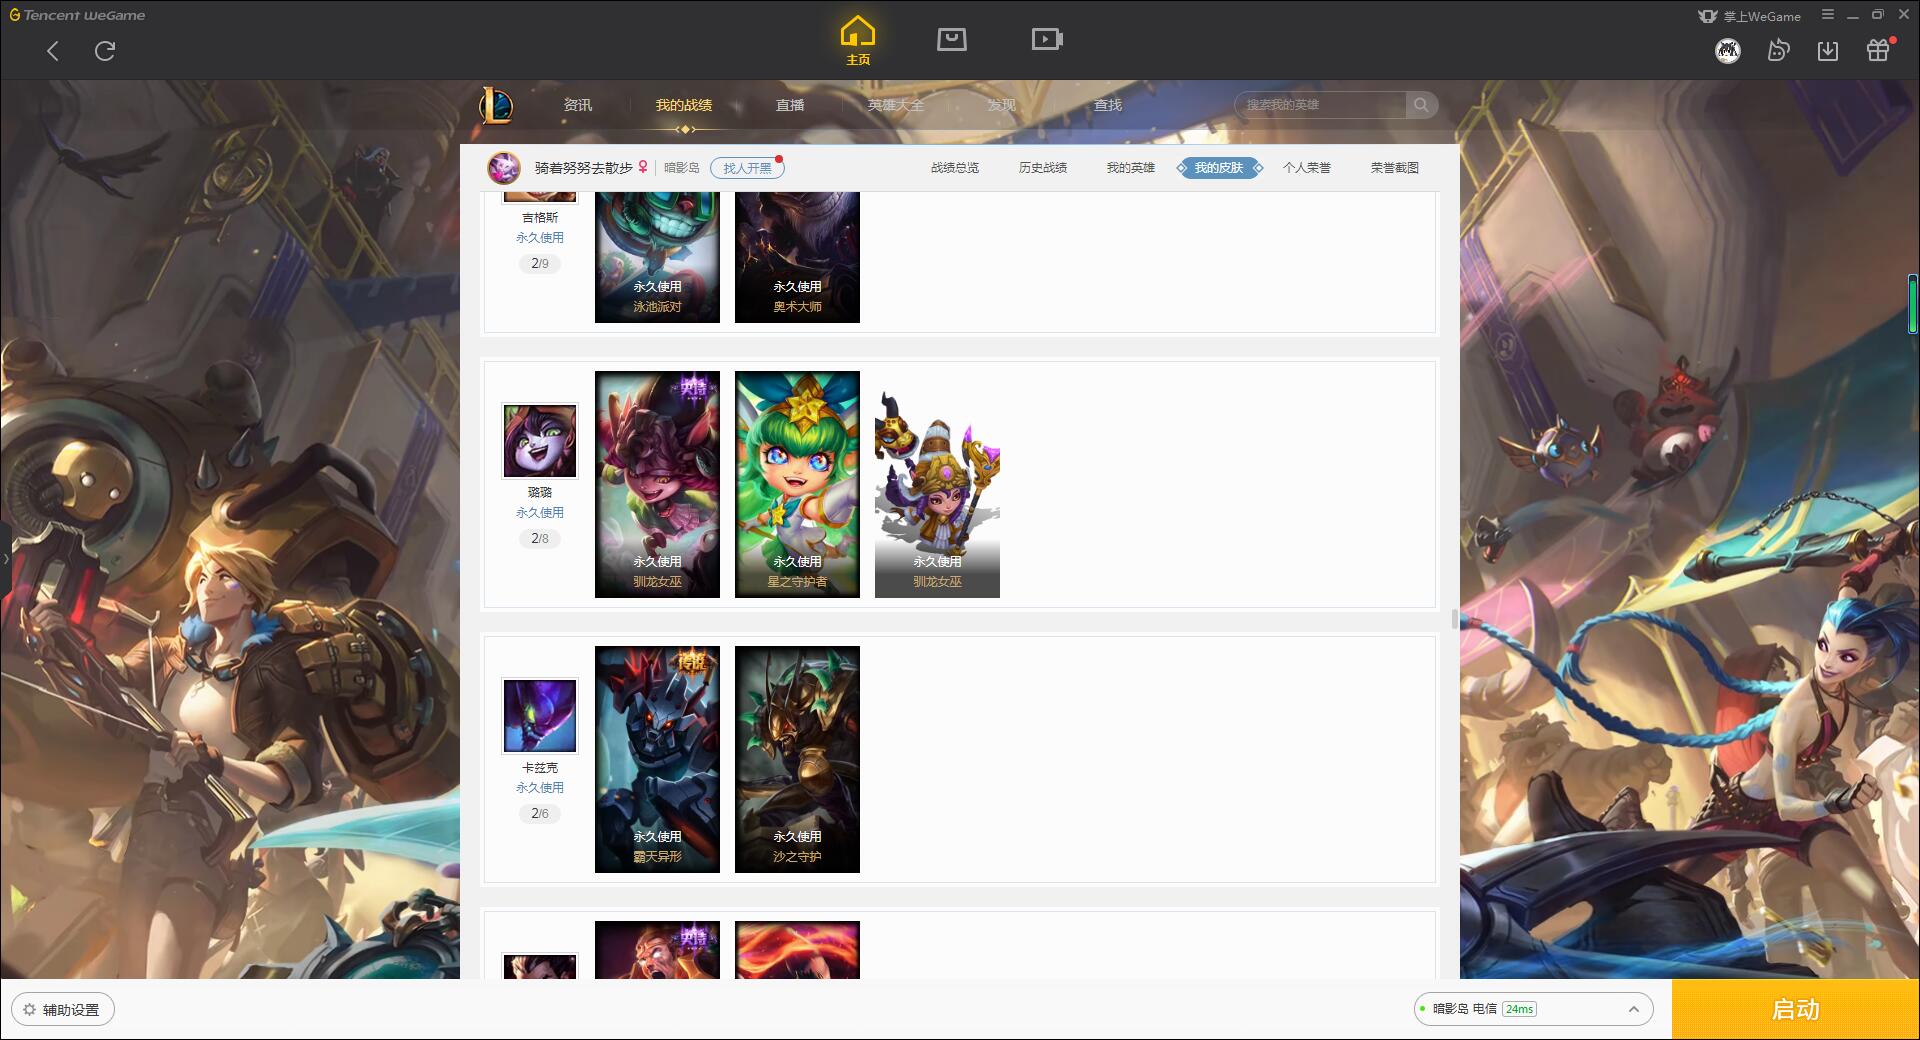Open the 查找 tab
1920x1040 pixels.
(x=1108, y=105)
